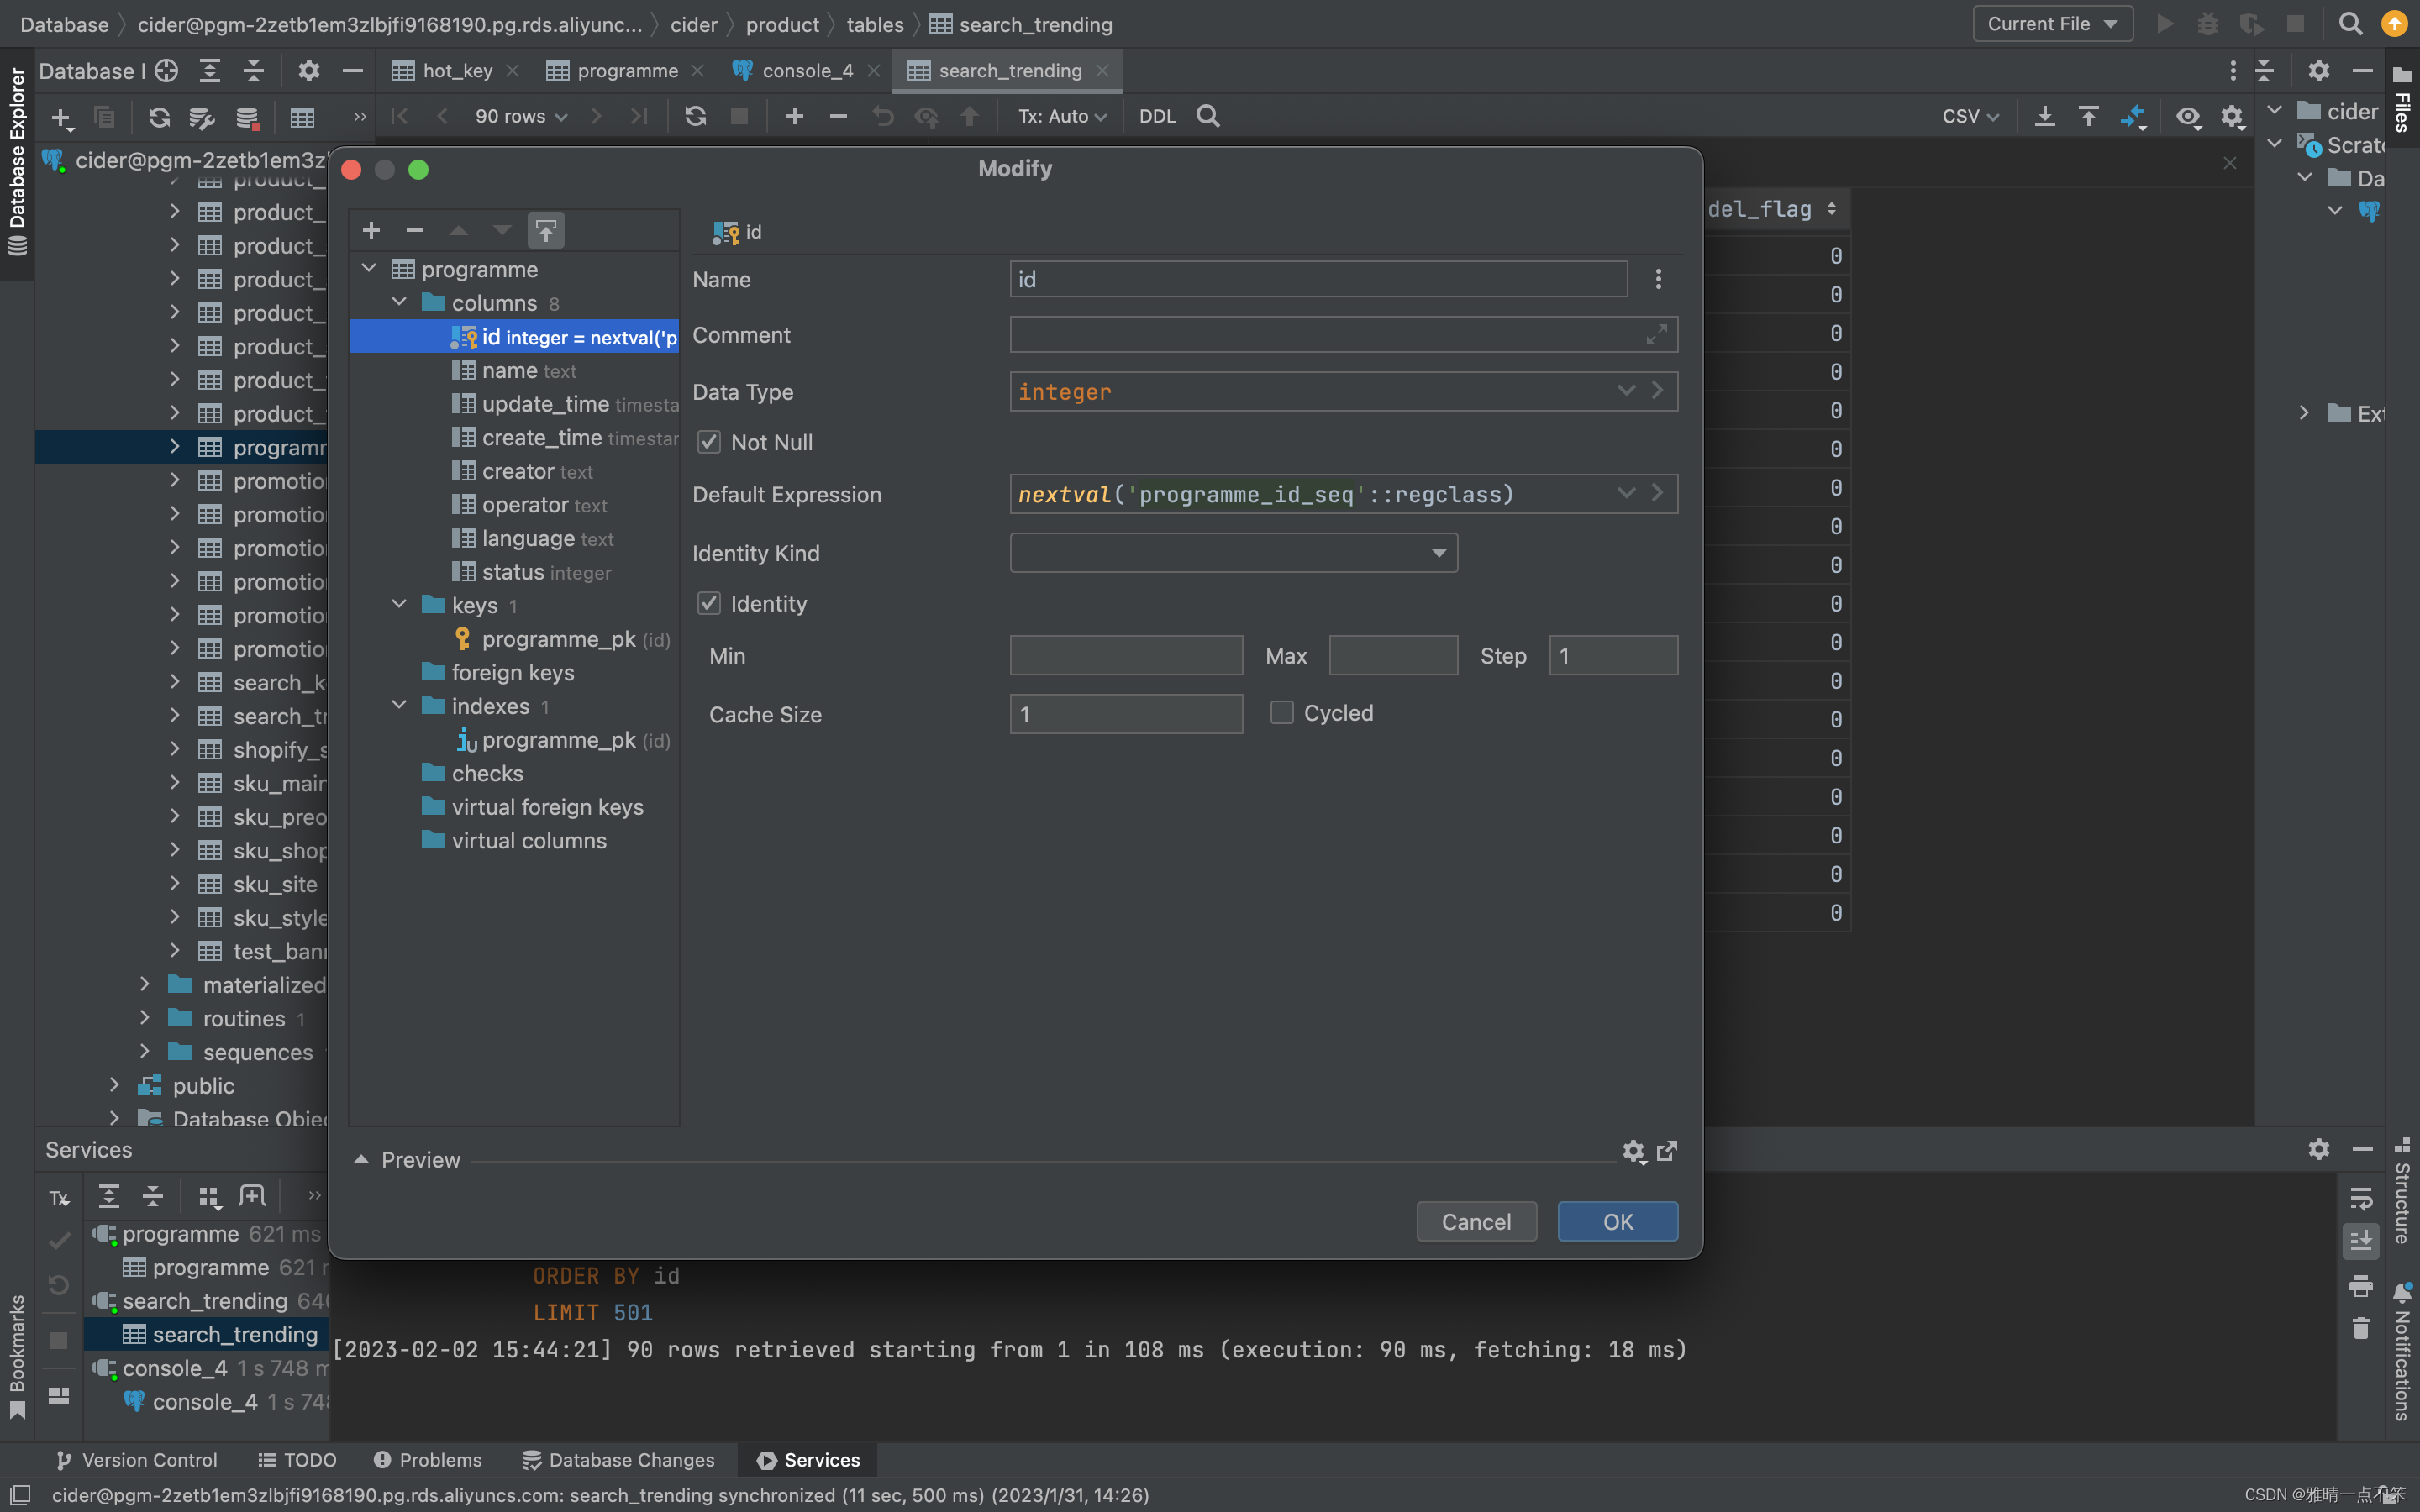Click the eye view options icon in data toolbar
The width and height of the screenshot is (2420, 1512).
pos(2188,116)
